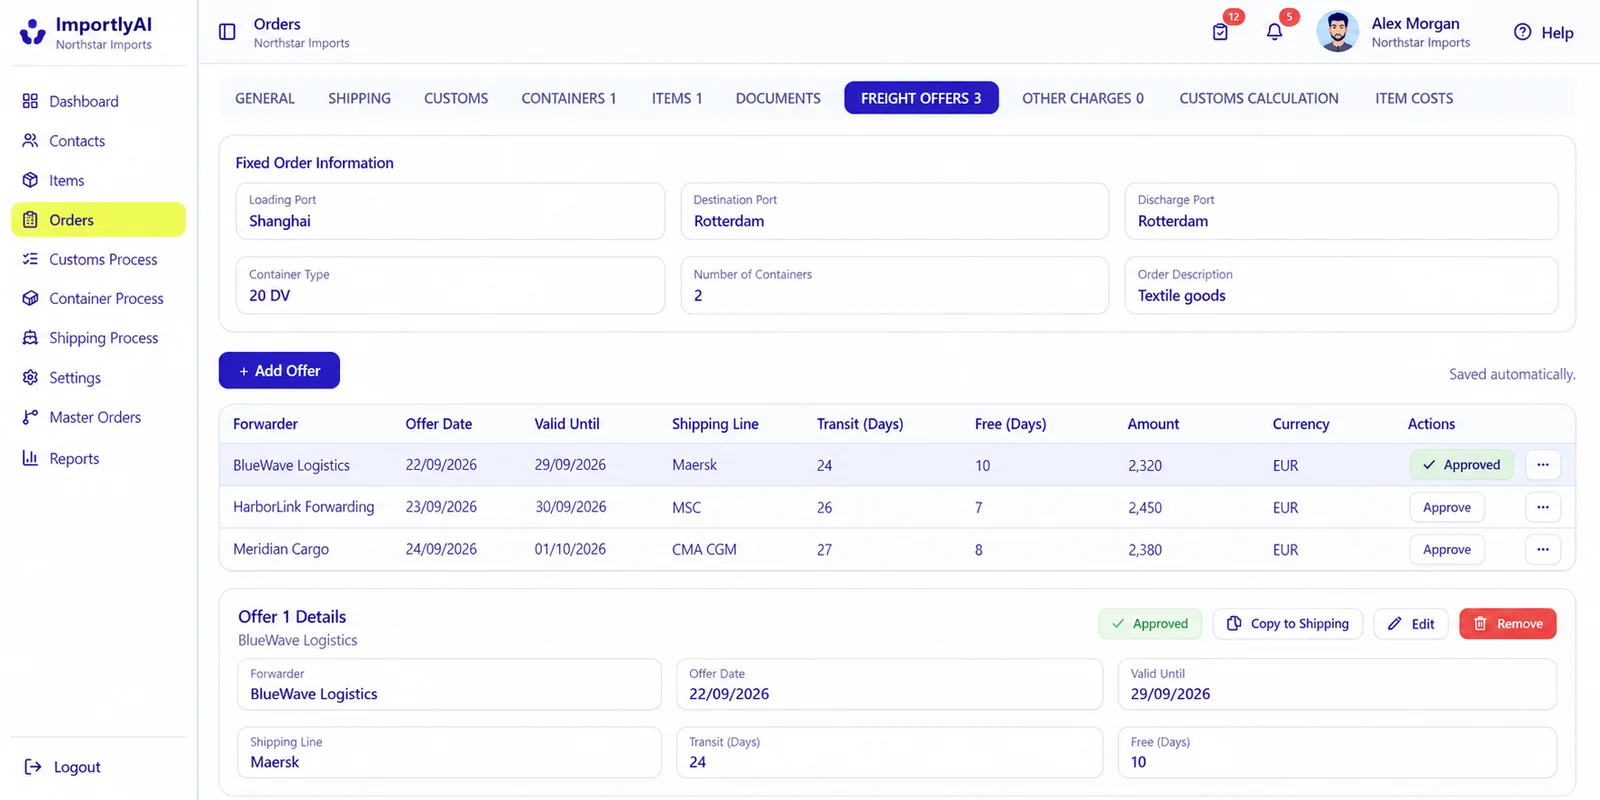Switch to the ITEMS 1 tab
The width and height of the screenshot is (1600, 800).
click(x=677, y=98)
